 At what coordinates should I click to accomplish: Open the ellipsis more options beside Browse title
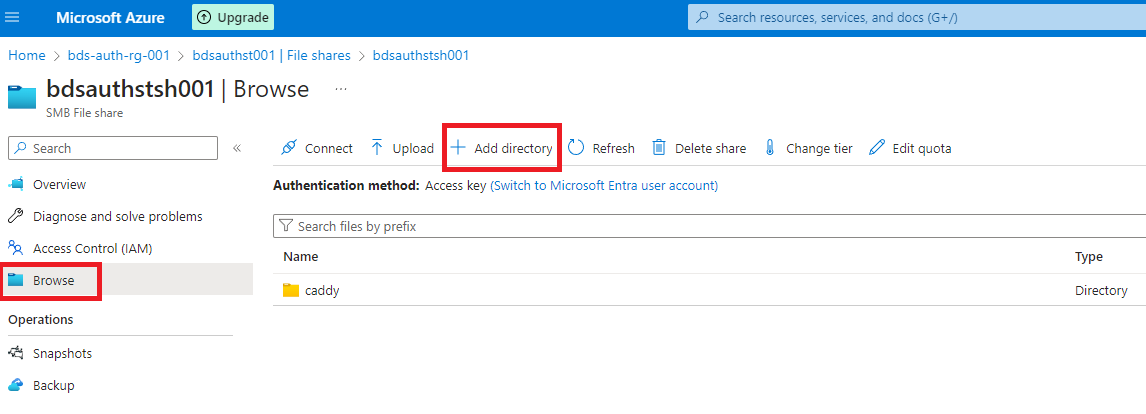tap(341, 89)
